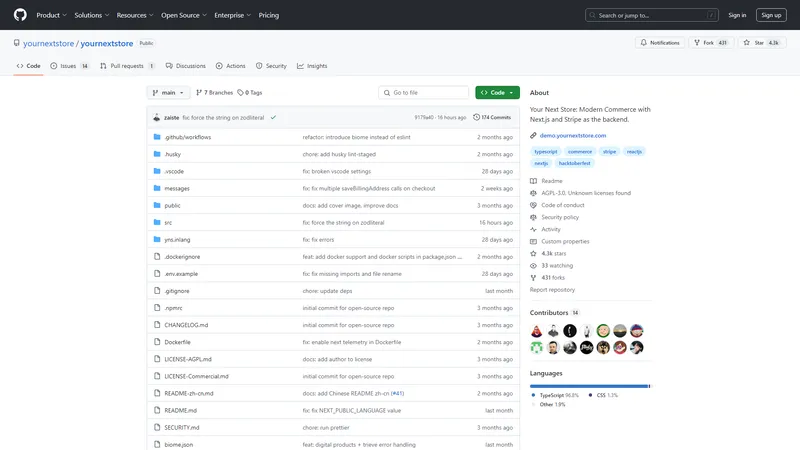This screenshot has height=450, width=800.
Task: Open the Pricing page
Action: click(x=268, y=15)
